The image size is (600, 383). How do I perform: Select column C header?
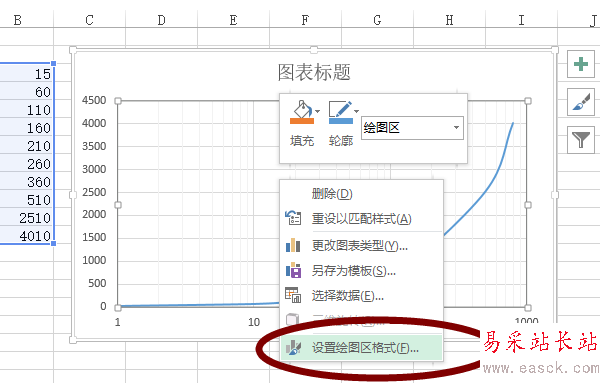(x=90, y=20)
